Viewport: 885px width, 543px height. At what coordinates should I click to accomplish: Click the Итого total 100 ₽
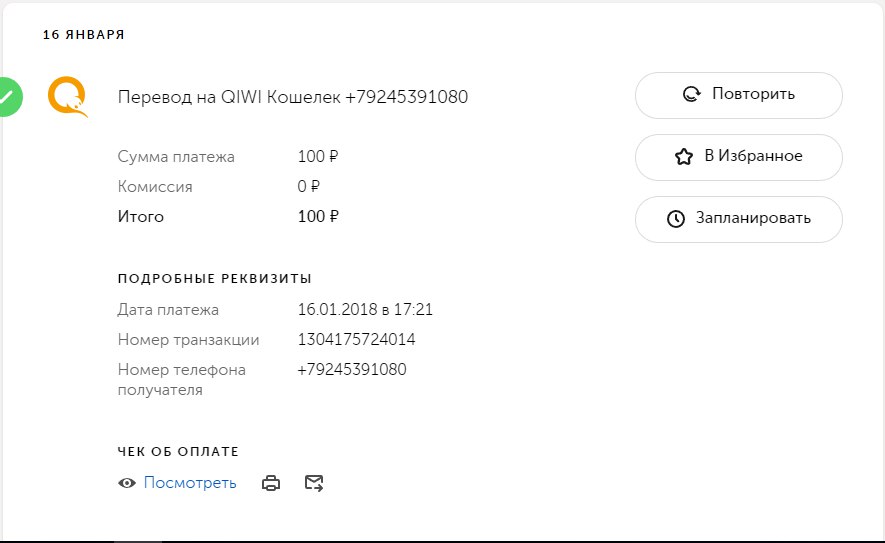318,217
